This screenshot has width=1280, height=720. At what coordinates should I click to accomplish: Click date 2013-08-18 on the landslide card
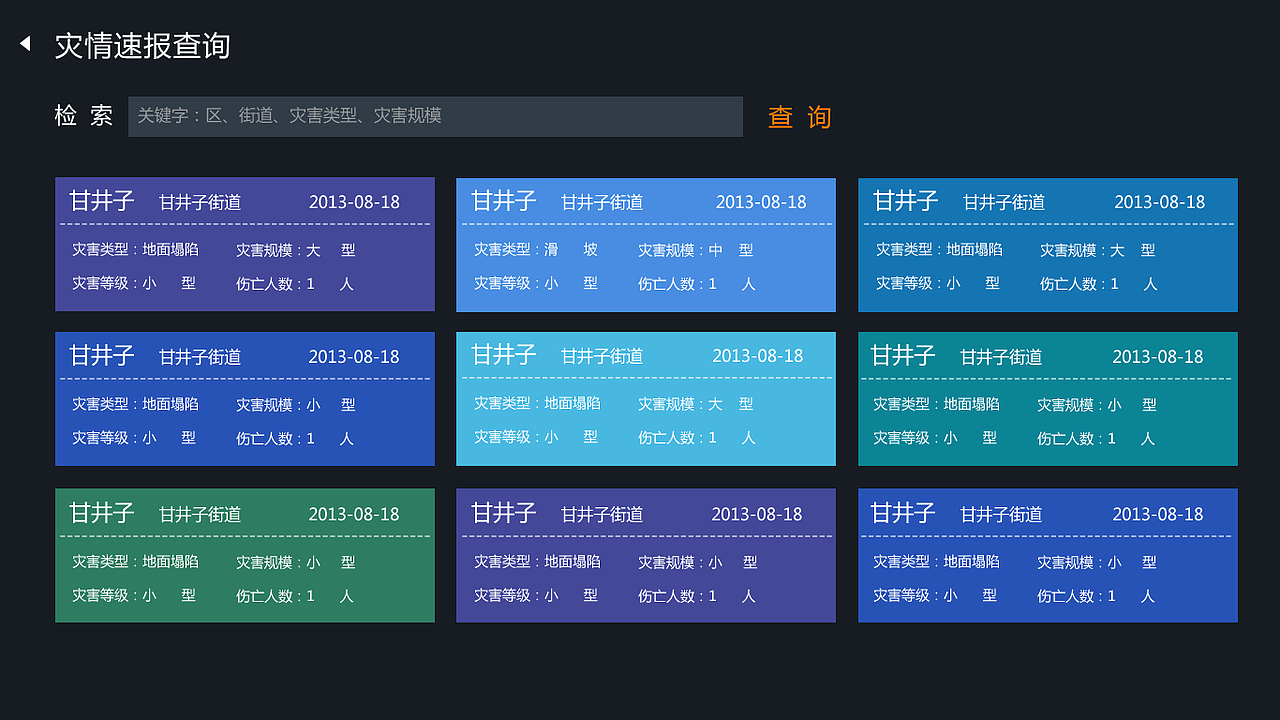(761, 201)
